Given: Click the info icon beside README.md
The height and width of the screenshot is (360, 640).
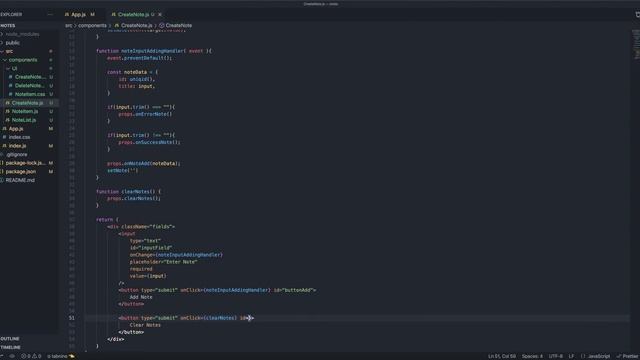Looking at the screenshot, I should tap(2, 180).
